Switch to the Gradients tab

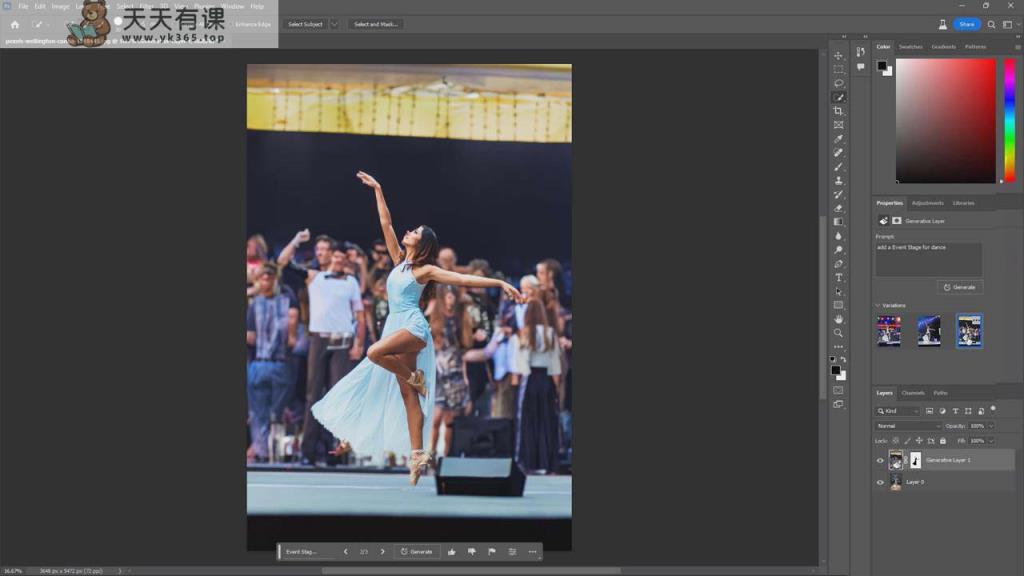click(x=944, y=47)
